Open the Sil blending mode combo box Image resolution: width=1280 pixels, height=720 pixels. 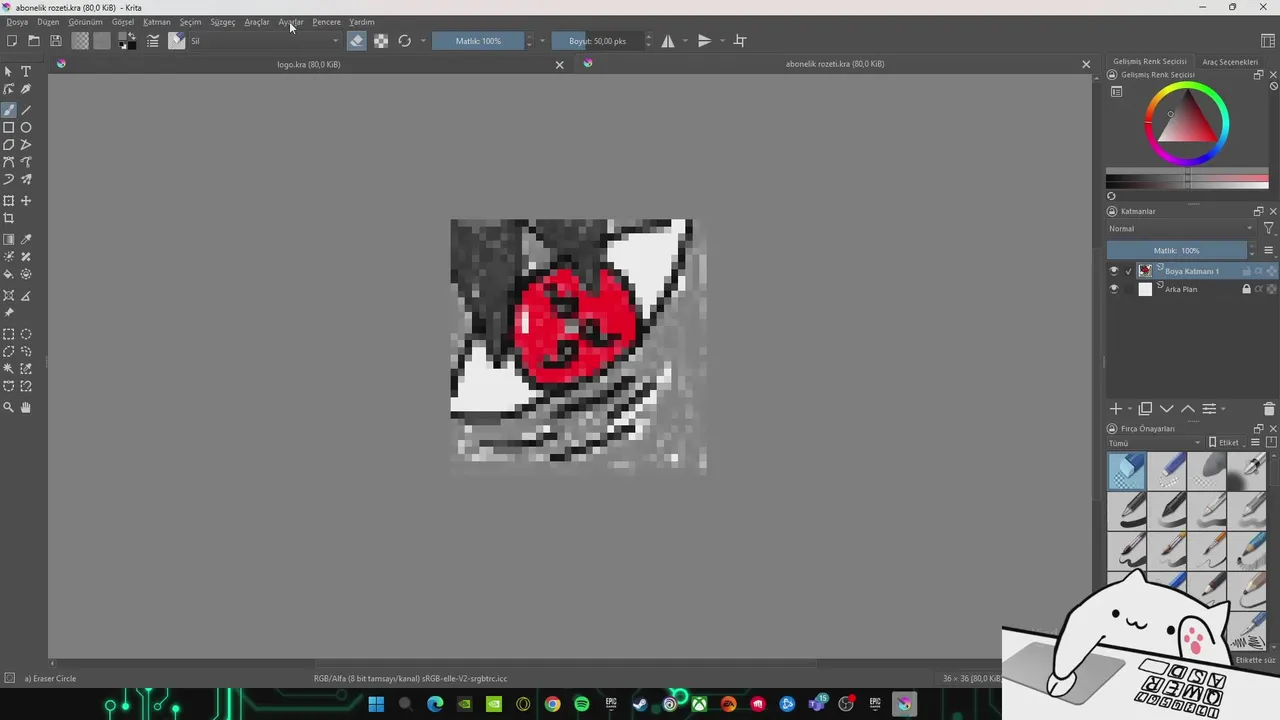point(264,41)
